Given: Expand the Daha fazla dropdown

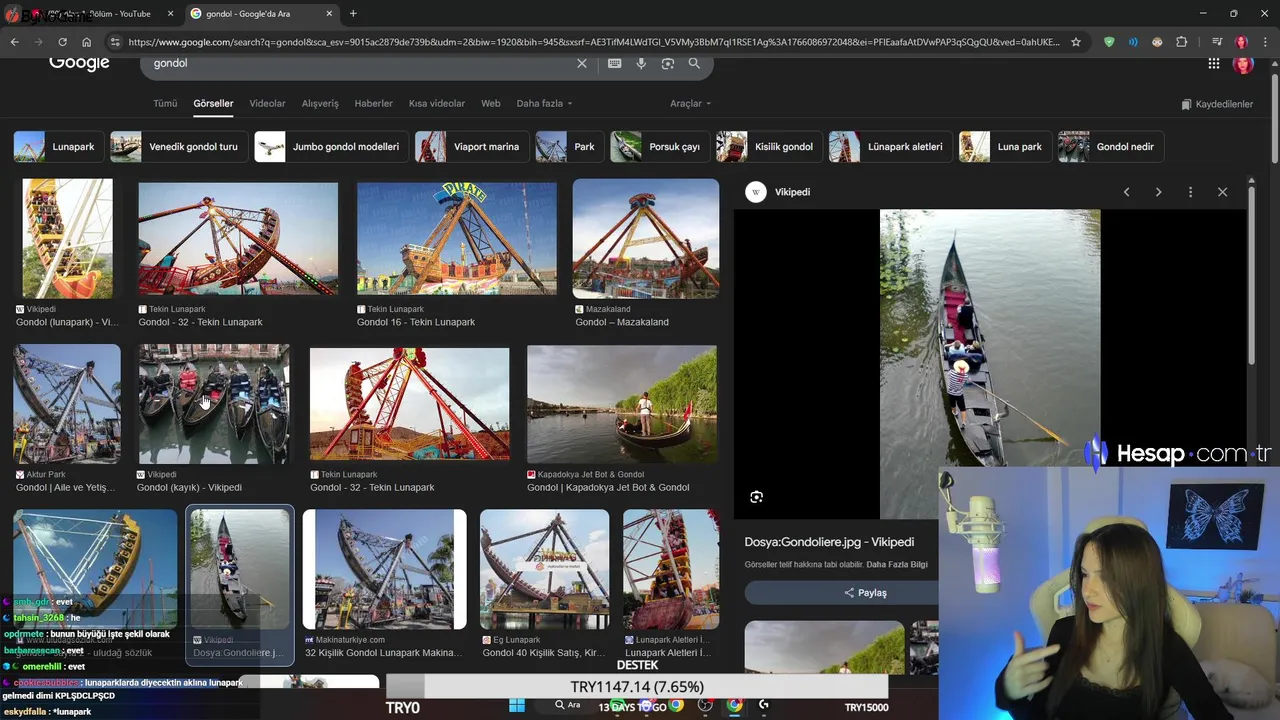Looking at the screenshot, I should pyautogui.click(x=544, y=104).
